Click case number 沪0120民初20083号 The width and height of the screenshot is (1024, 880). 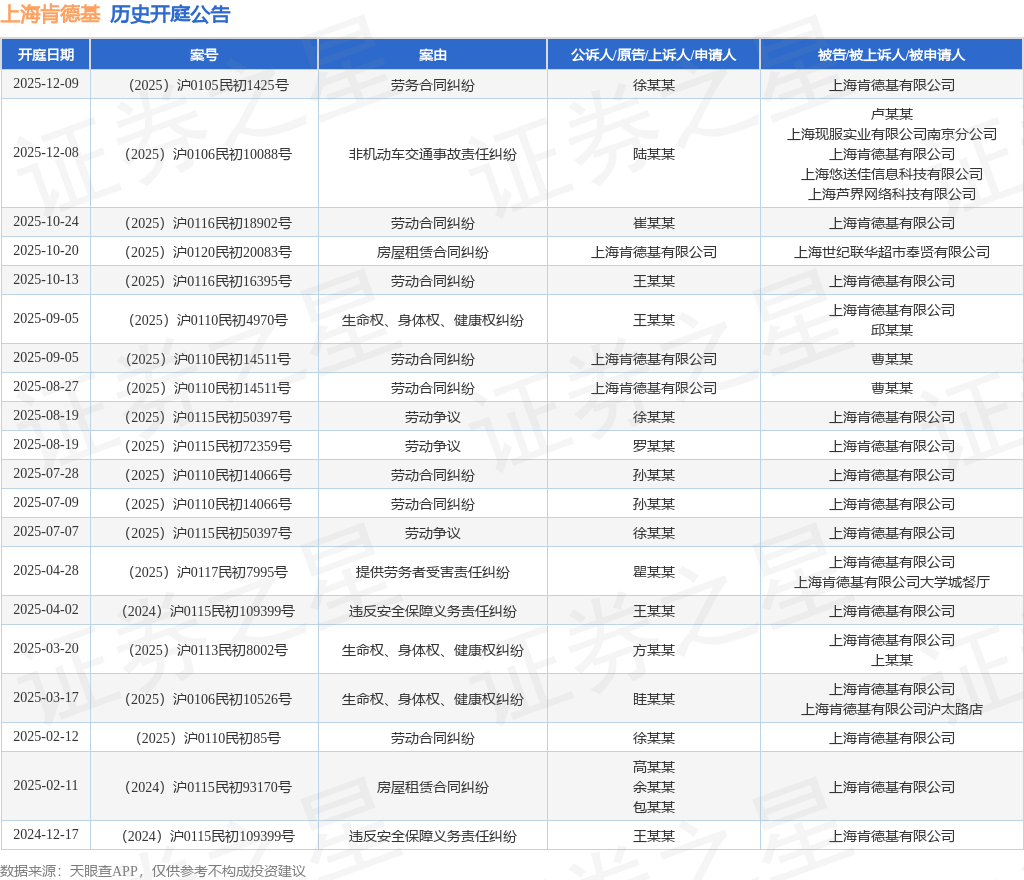(208, 252)
